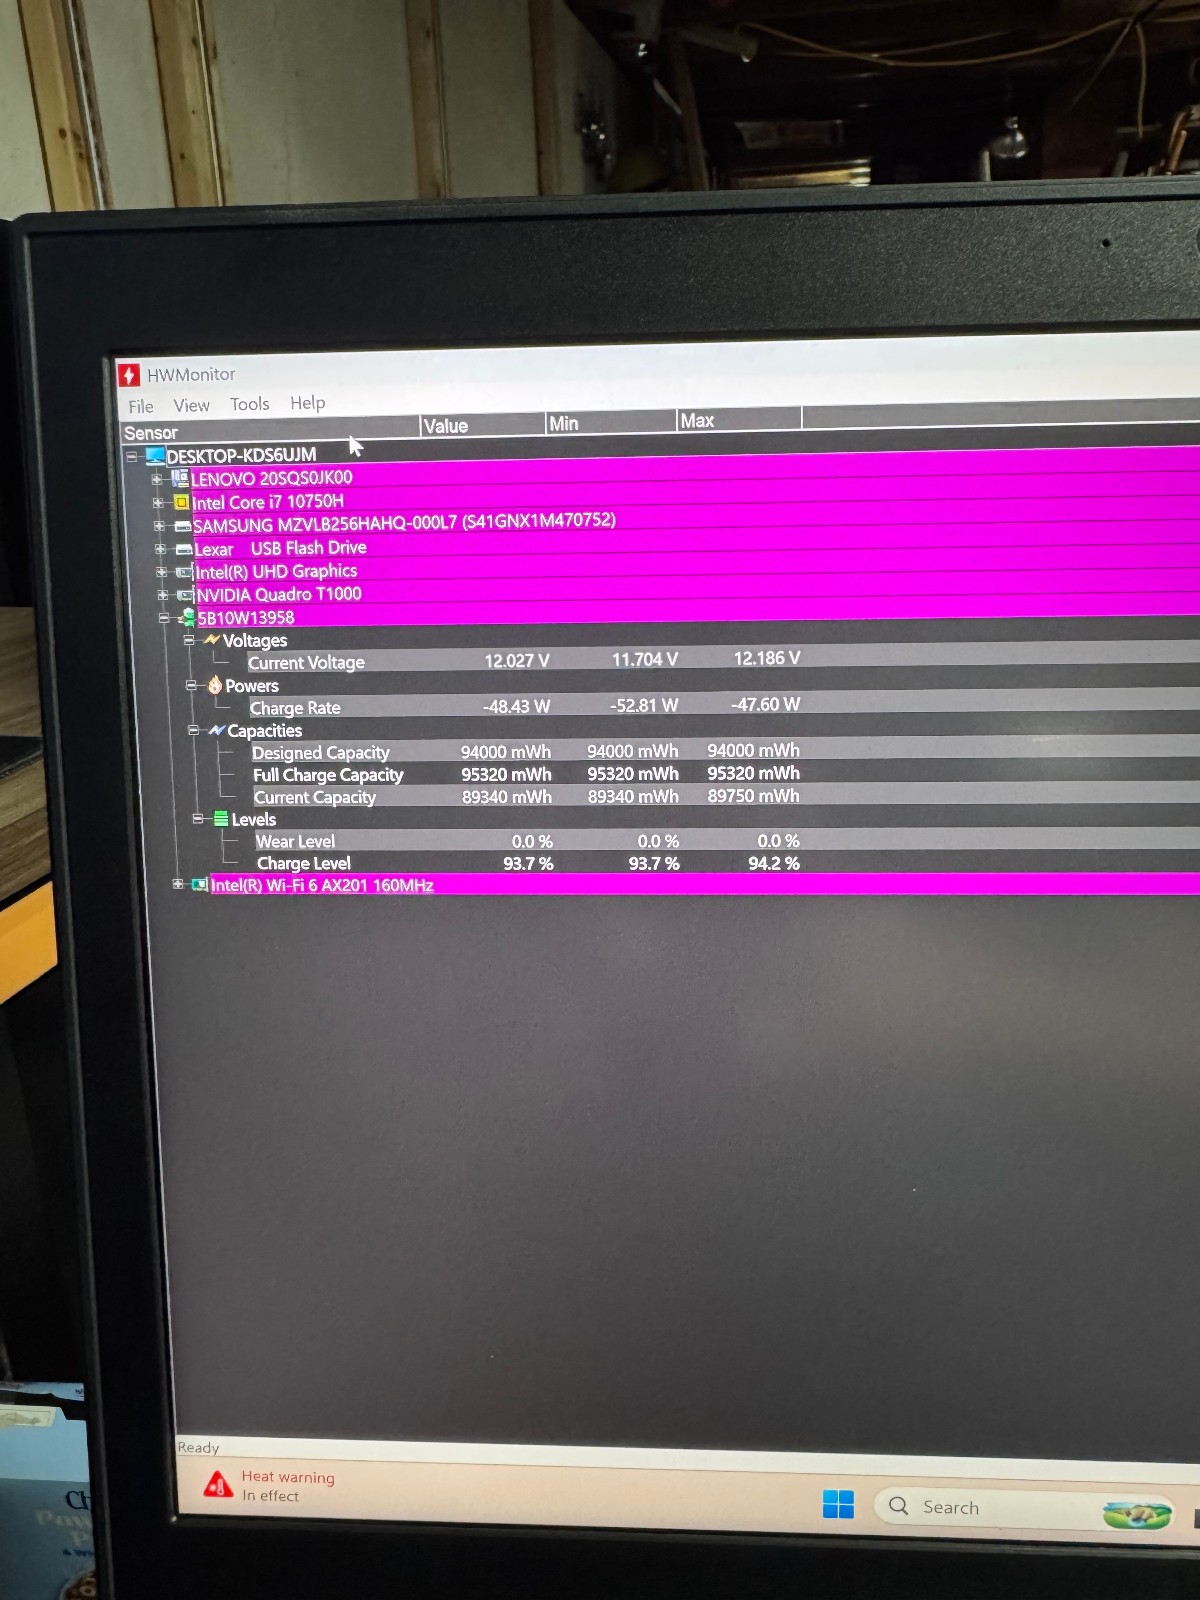Viewport: 1200px width, 1600px height.
Task: Collapse the Capacities group
Action: point(194,730)
